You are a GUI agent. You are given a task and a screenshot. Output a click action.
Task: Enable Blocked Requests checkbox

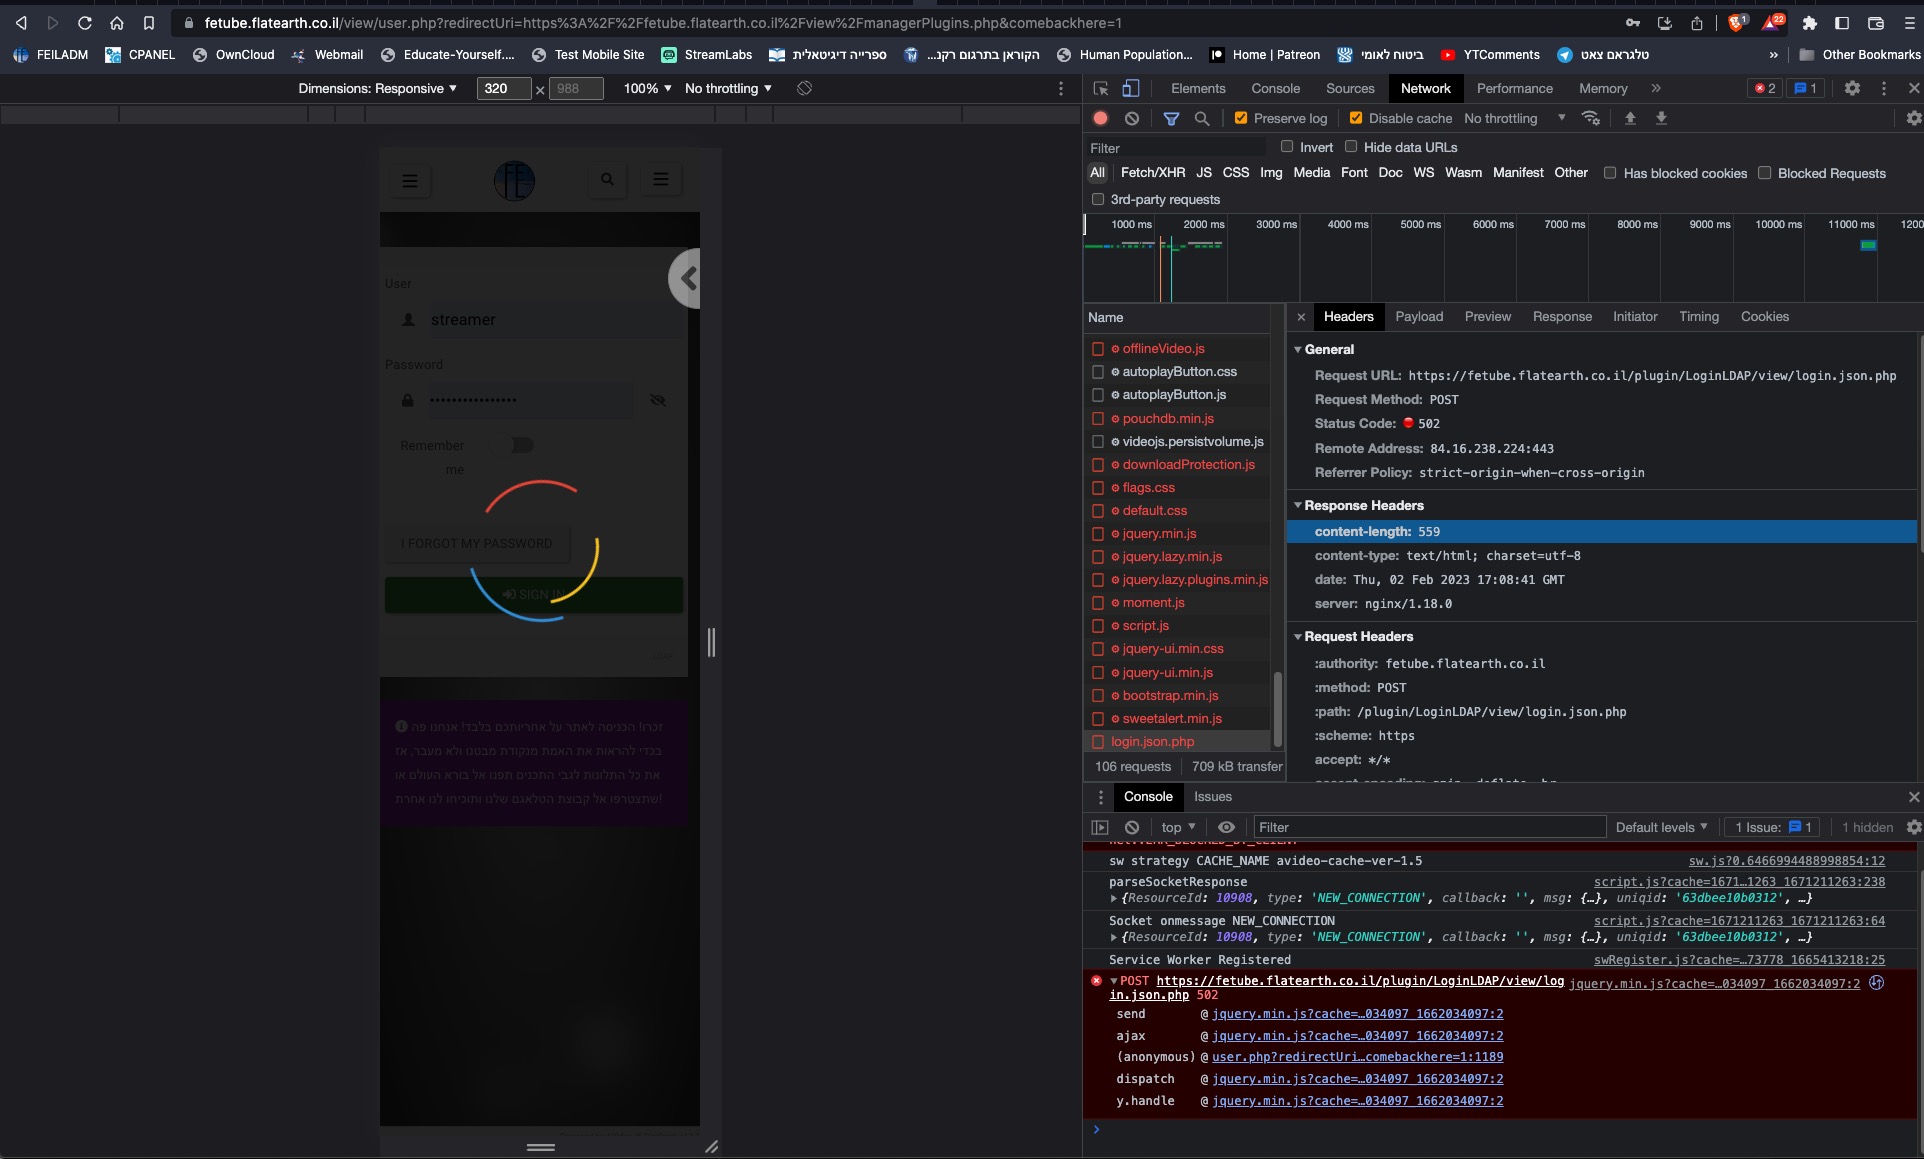coord(1765,173)
